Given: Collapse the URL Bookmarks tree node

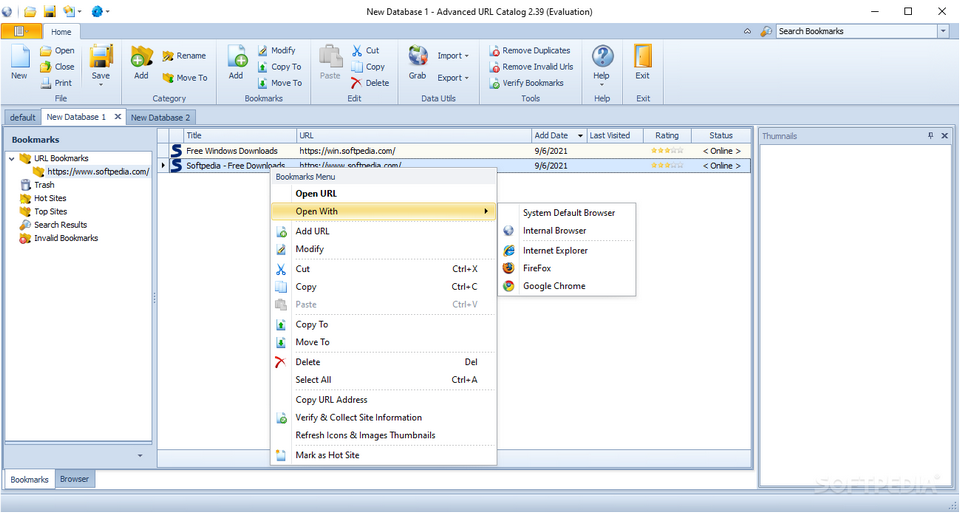Looking at the screenshot, I should (x=12, y=159).
